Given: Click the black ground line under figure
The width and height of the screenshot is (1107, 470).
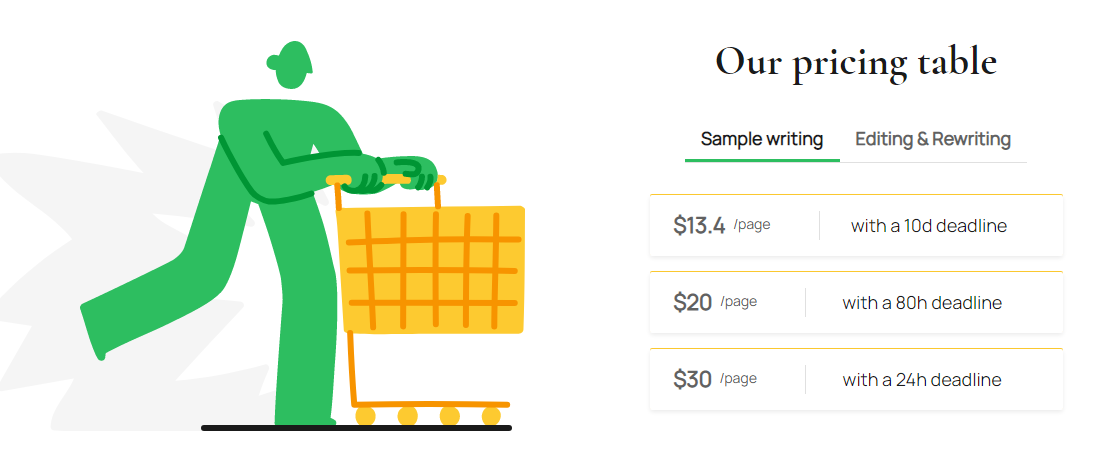Looking at the screenshot, I should [x=357, y=428].
